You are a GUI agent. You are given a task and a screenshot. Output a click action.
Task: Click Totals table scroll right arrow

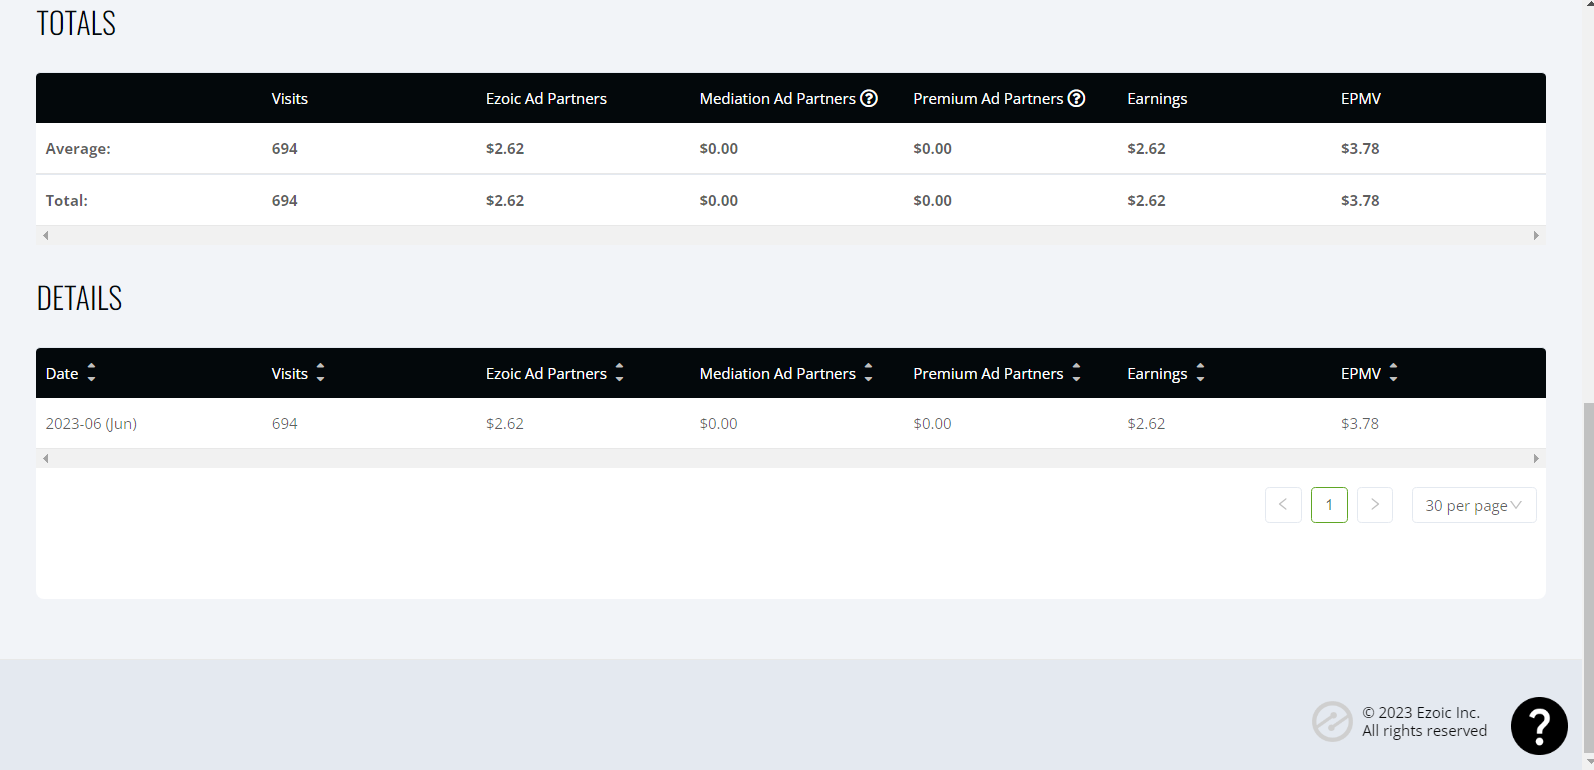pyautogui.click(x=1536, y=236)
